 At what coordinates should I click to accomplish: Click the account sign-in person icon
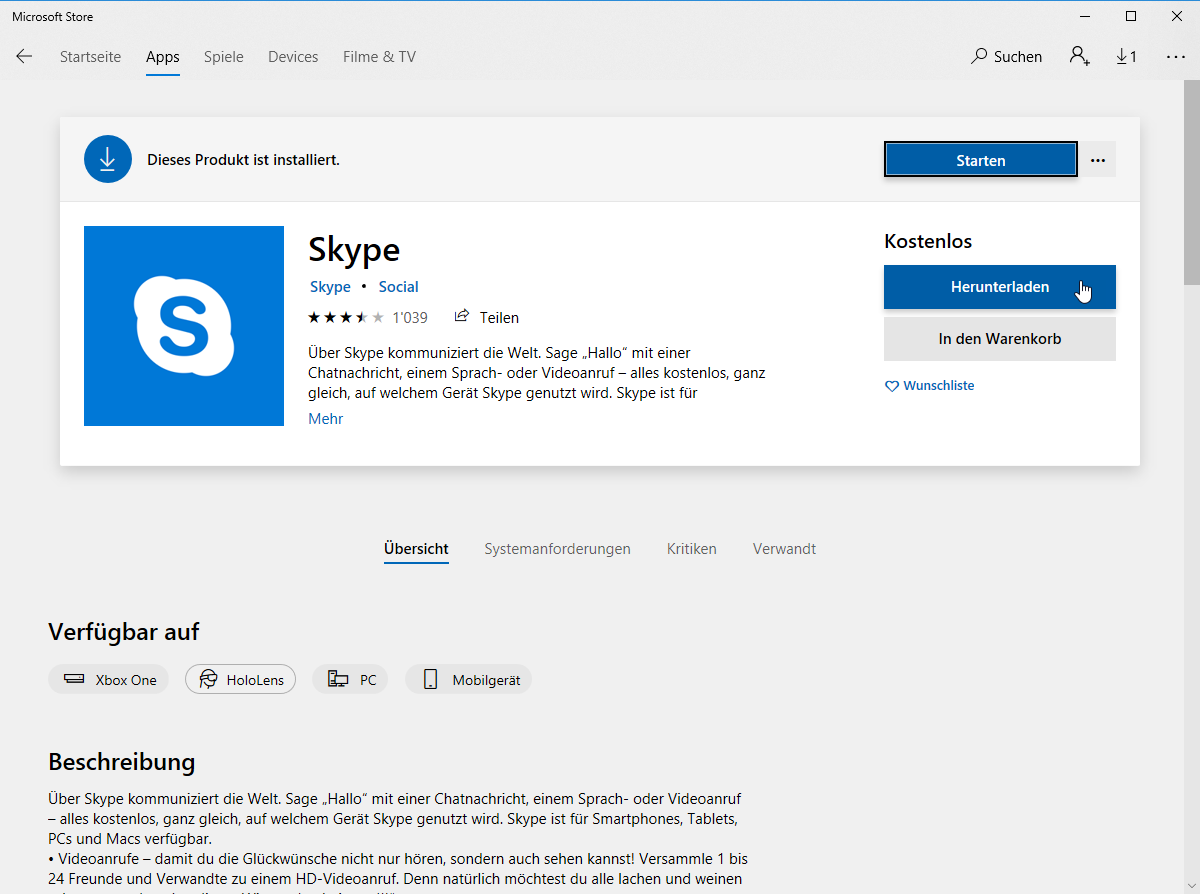coord(1079,56)
